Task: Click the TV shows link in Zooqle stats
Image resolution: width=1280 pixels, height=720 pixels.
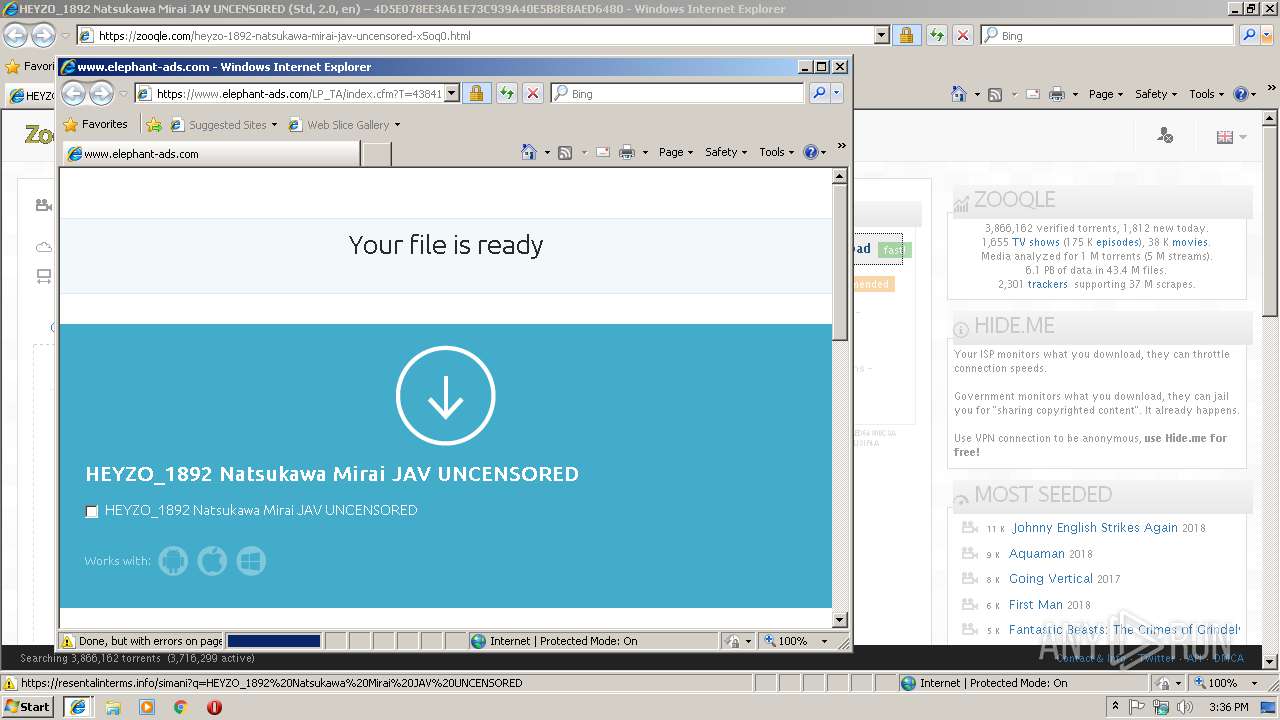Action: pyautogui.click(x=1035, y=242)
